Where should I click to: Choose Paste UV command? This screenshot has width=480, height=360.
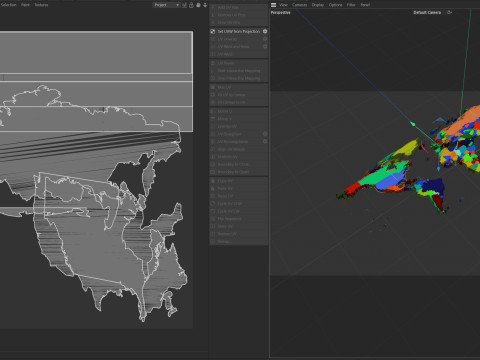click(239, 189)
